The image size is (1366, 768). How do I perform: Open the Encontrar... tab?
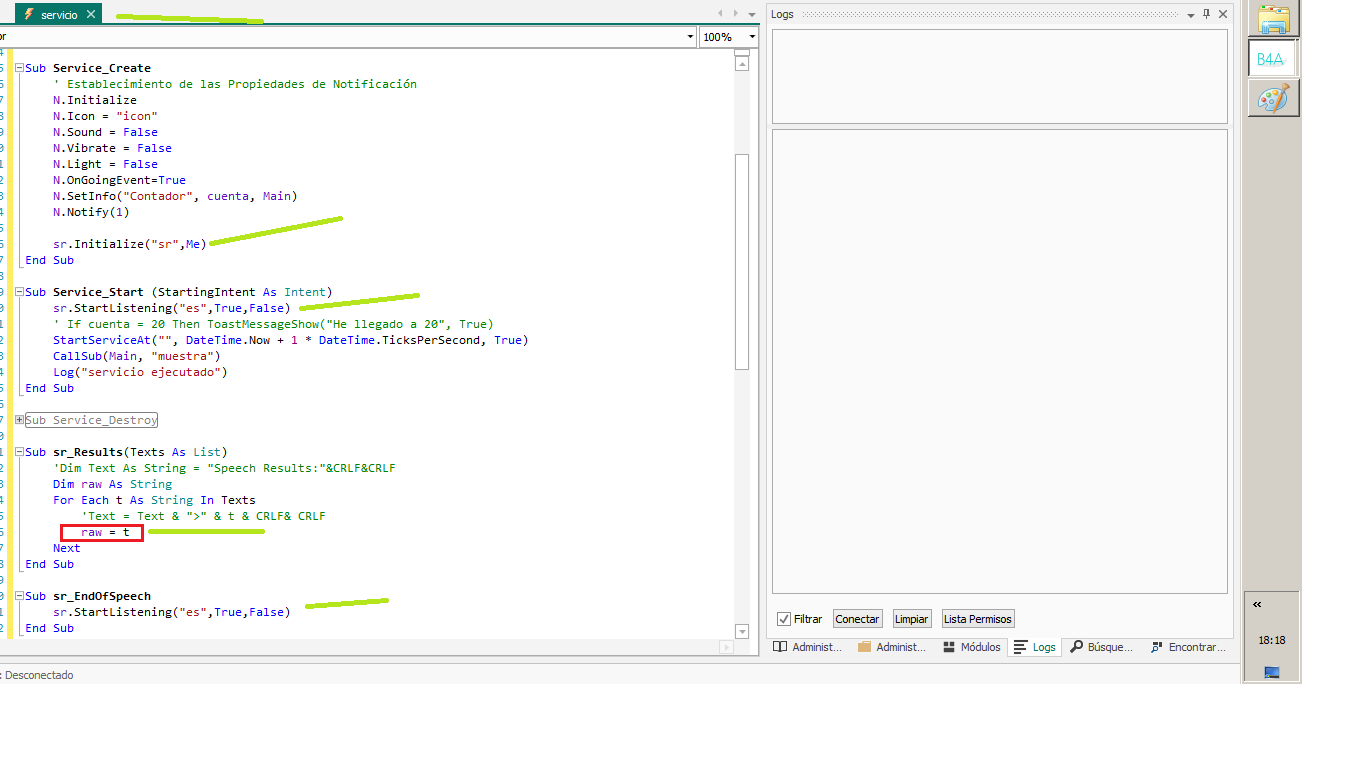point(1188,647)
